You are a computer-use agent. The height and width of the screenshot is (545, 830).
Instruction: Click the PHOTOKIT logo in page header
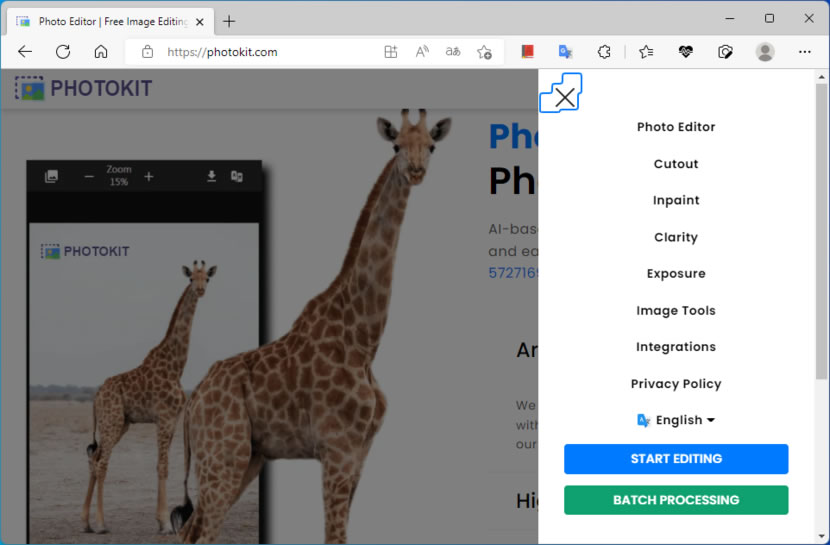point(84,88)
